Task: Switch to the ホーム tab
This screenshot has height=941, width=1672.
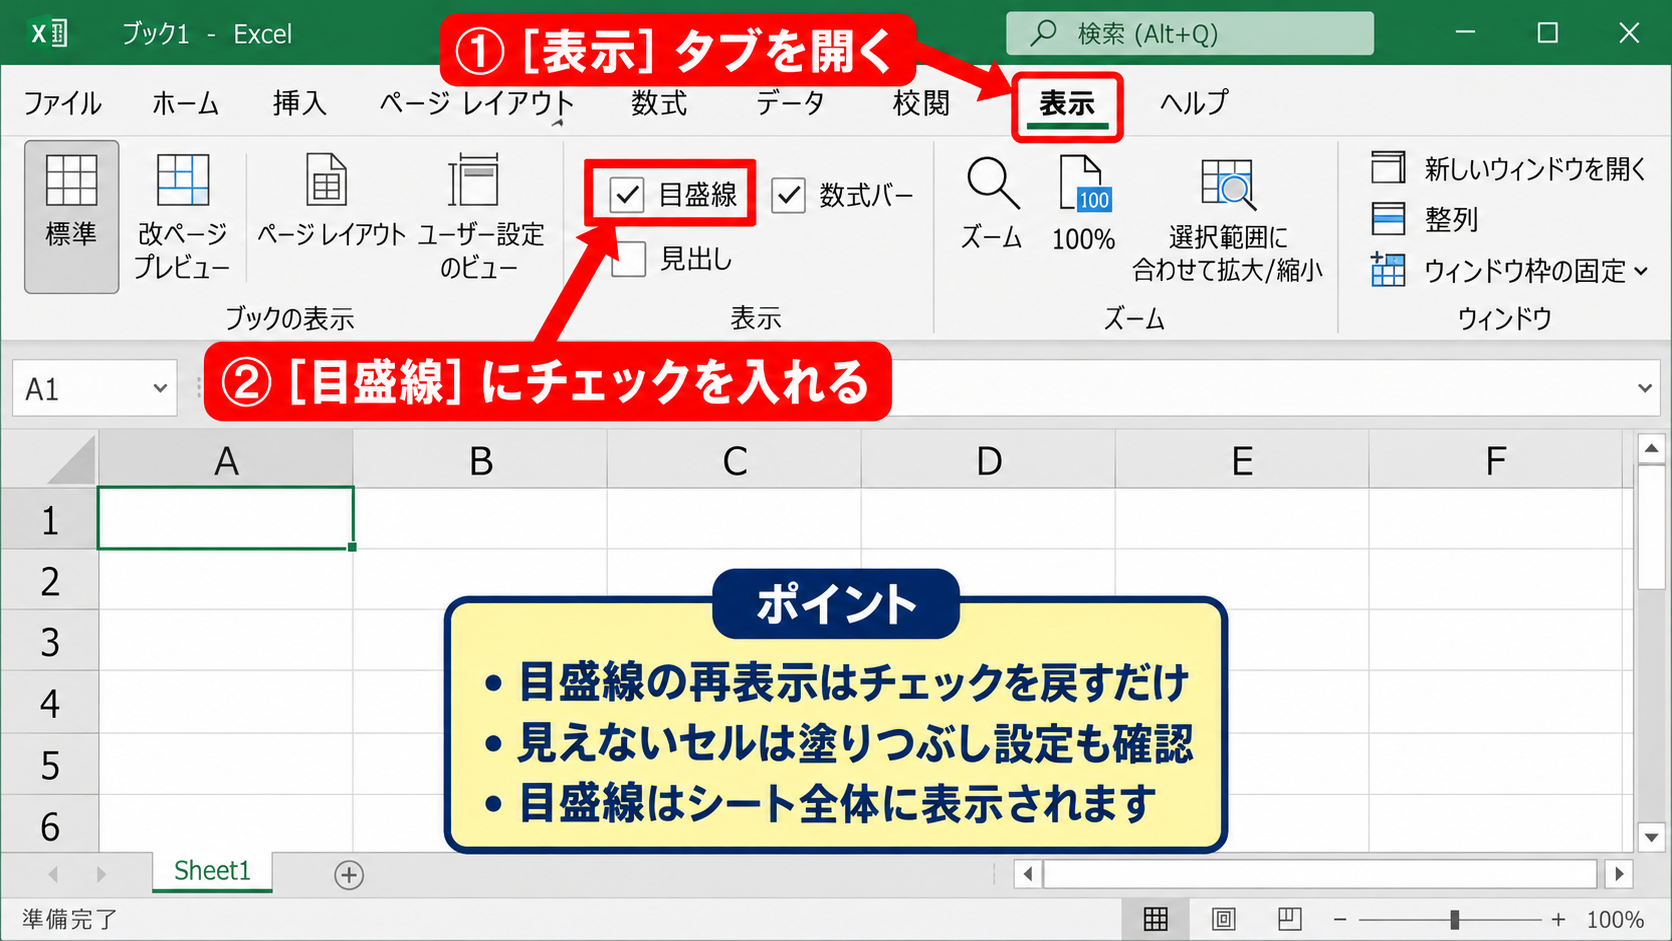Action: click(185, 103)
